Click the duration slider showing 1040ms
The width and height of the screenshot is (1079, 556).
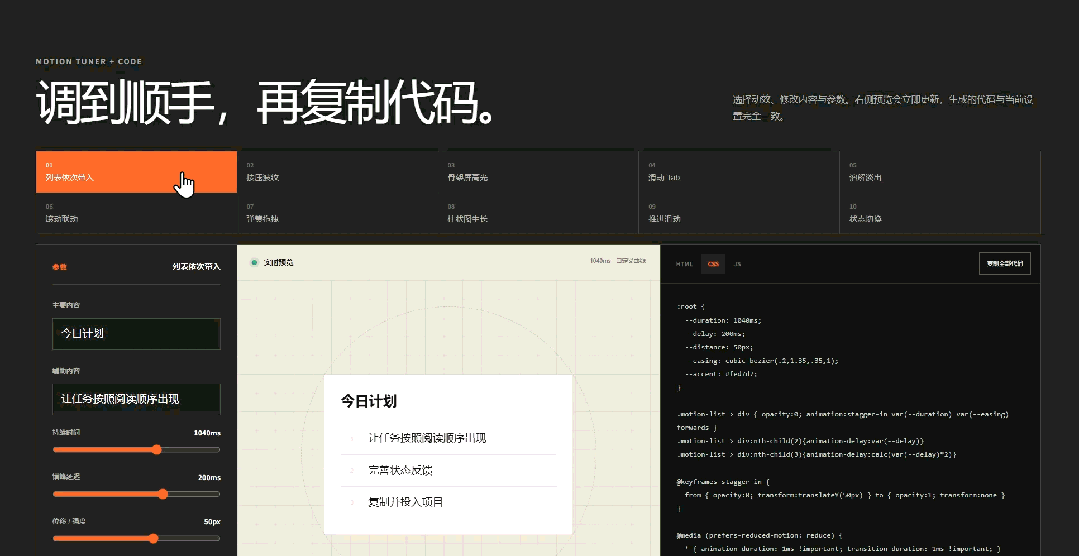[x=136, y=449]
